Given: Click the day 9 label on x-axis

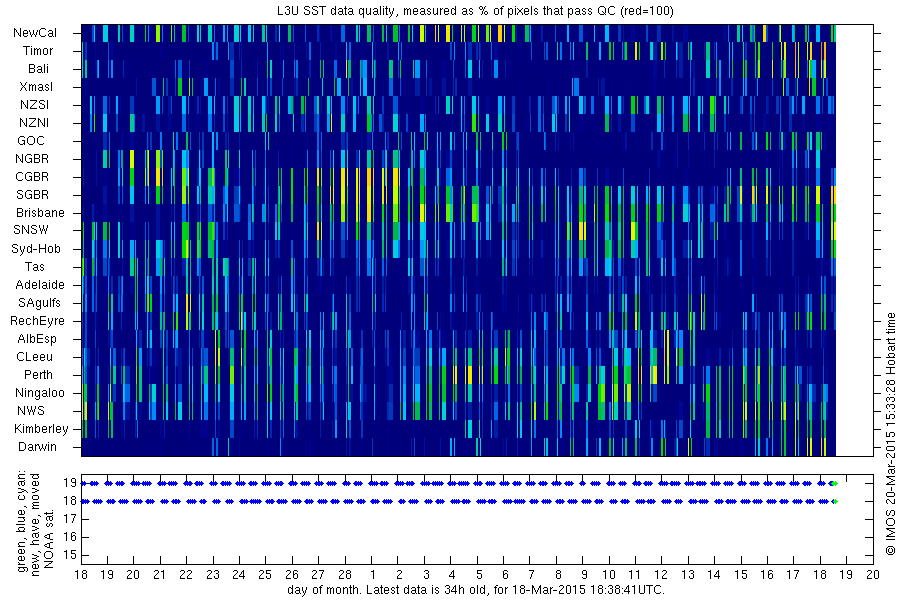Looking at the screenshot, I should (584, 574).
